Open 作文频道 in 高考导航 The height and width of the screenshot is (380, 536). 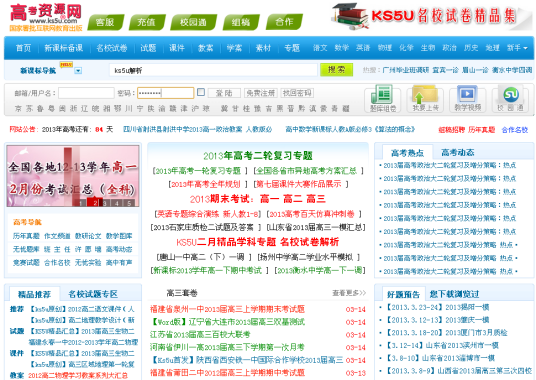tap(57, 236)
